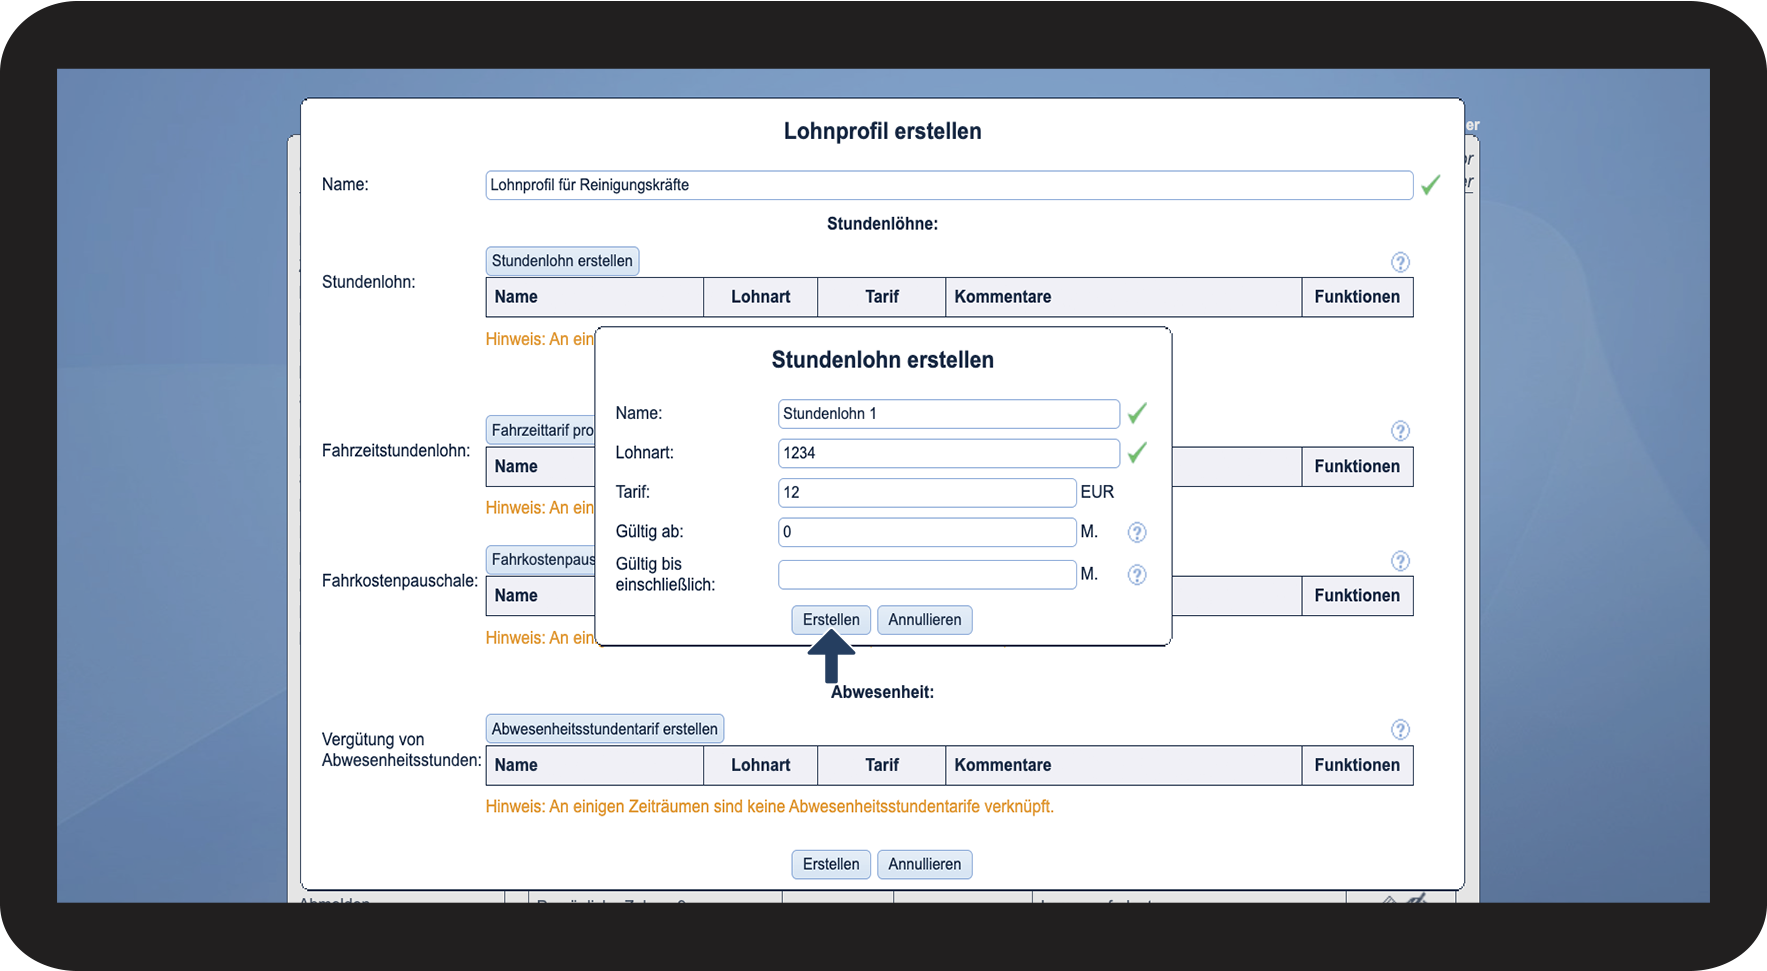Open help icon for Fahrkostenpauschale table

coord(1400,561)
